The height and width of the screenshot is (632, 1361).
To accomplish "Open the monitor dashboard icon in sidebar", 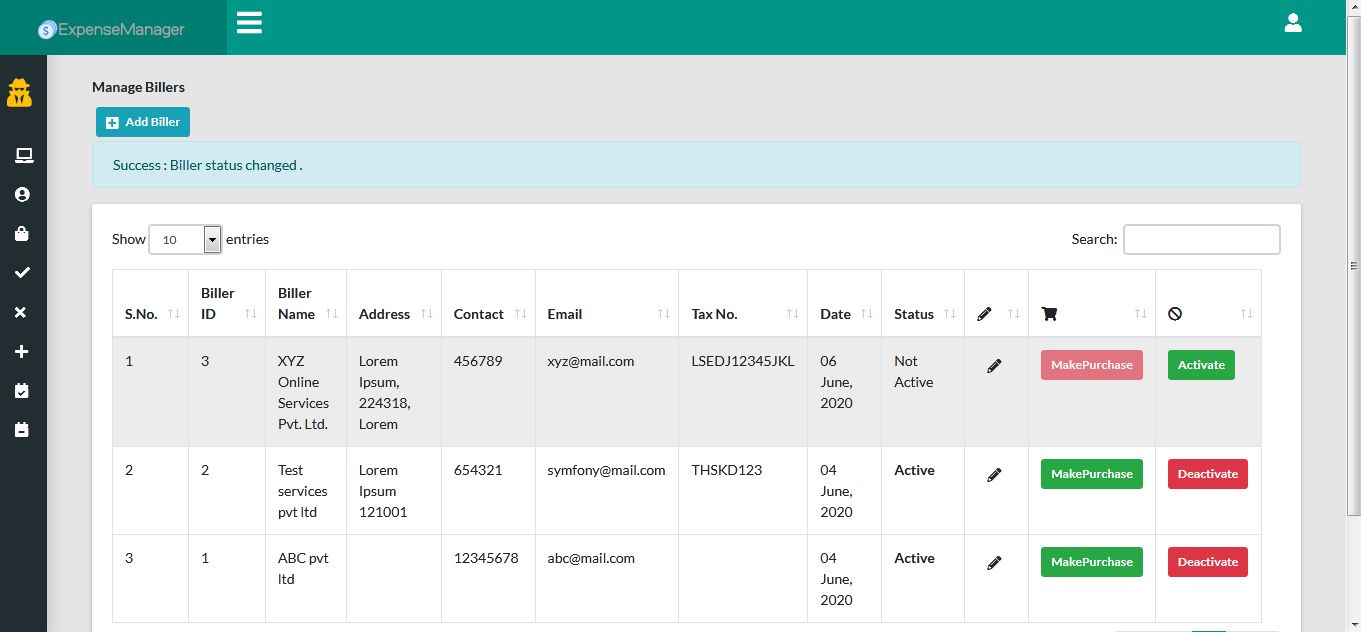I will click(22, 155).
